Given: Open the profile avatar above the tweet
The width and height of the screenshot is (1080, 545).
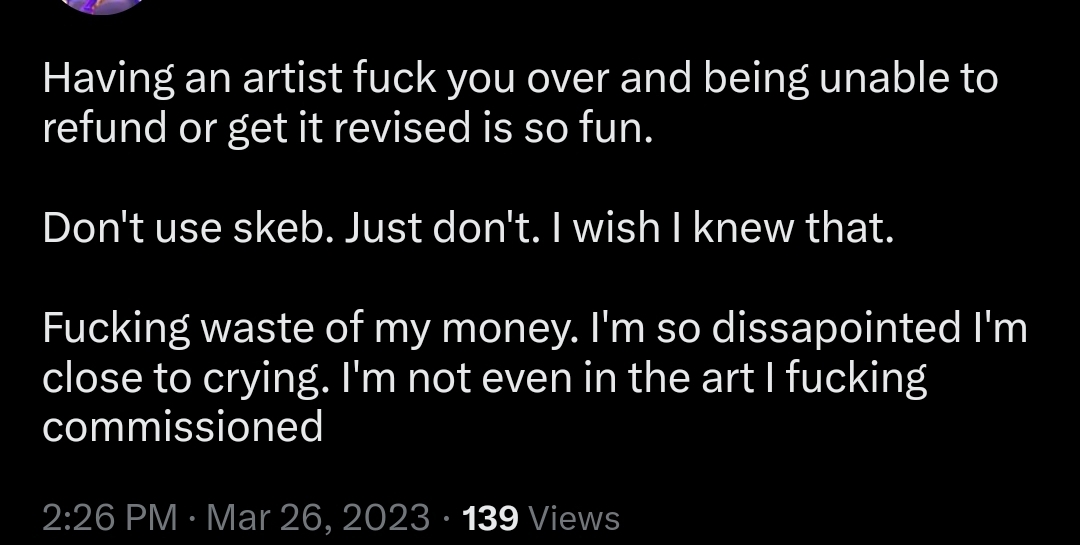Looking at the screenshot, I should click(x=103, y=6).
